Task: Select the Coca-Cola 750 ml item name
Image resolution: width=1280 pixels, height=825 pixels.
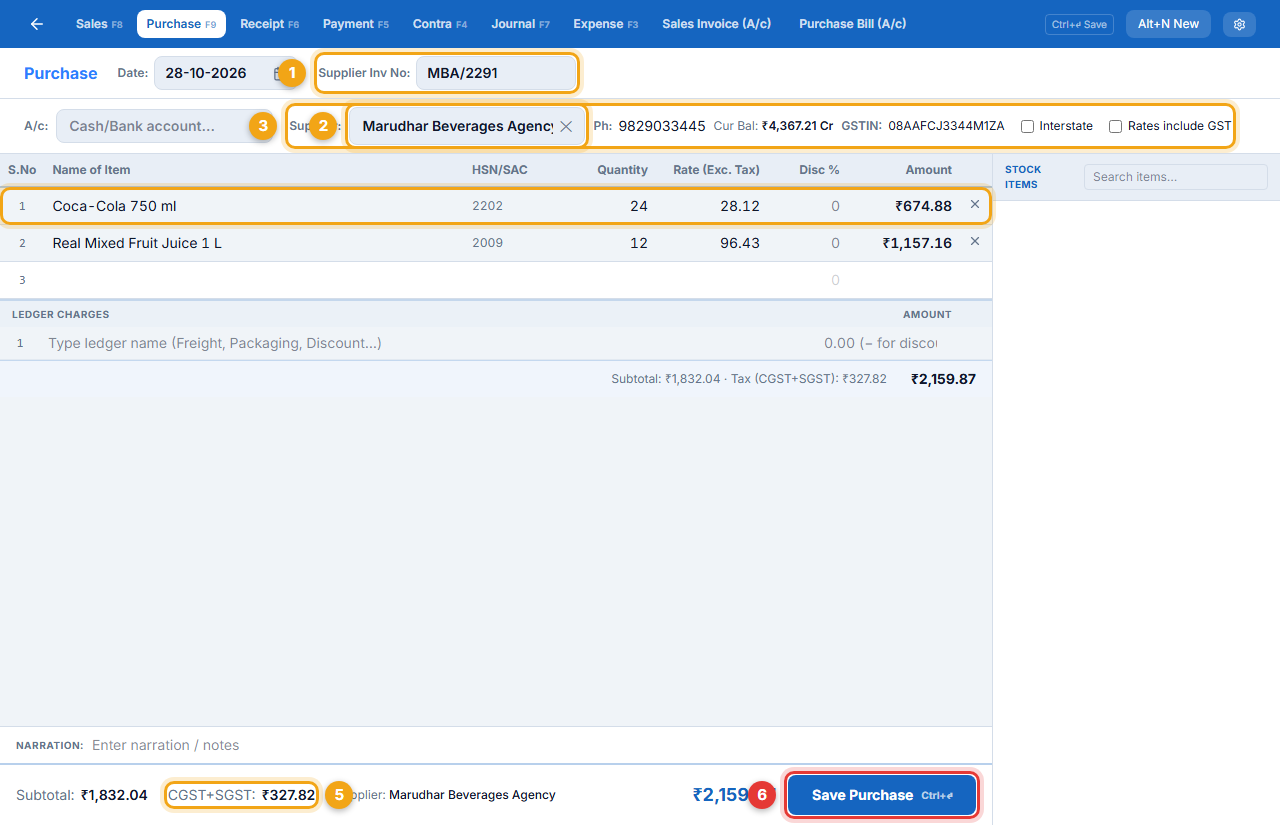Action: [115, 206]
